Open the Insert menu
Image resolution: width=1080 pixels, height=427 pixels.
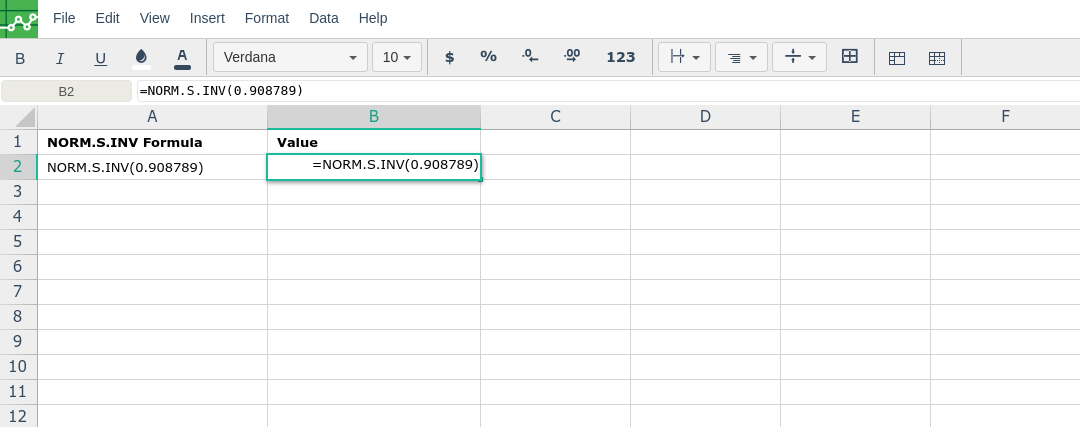pos(207,18)
